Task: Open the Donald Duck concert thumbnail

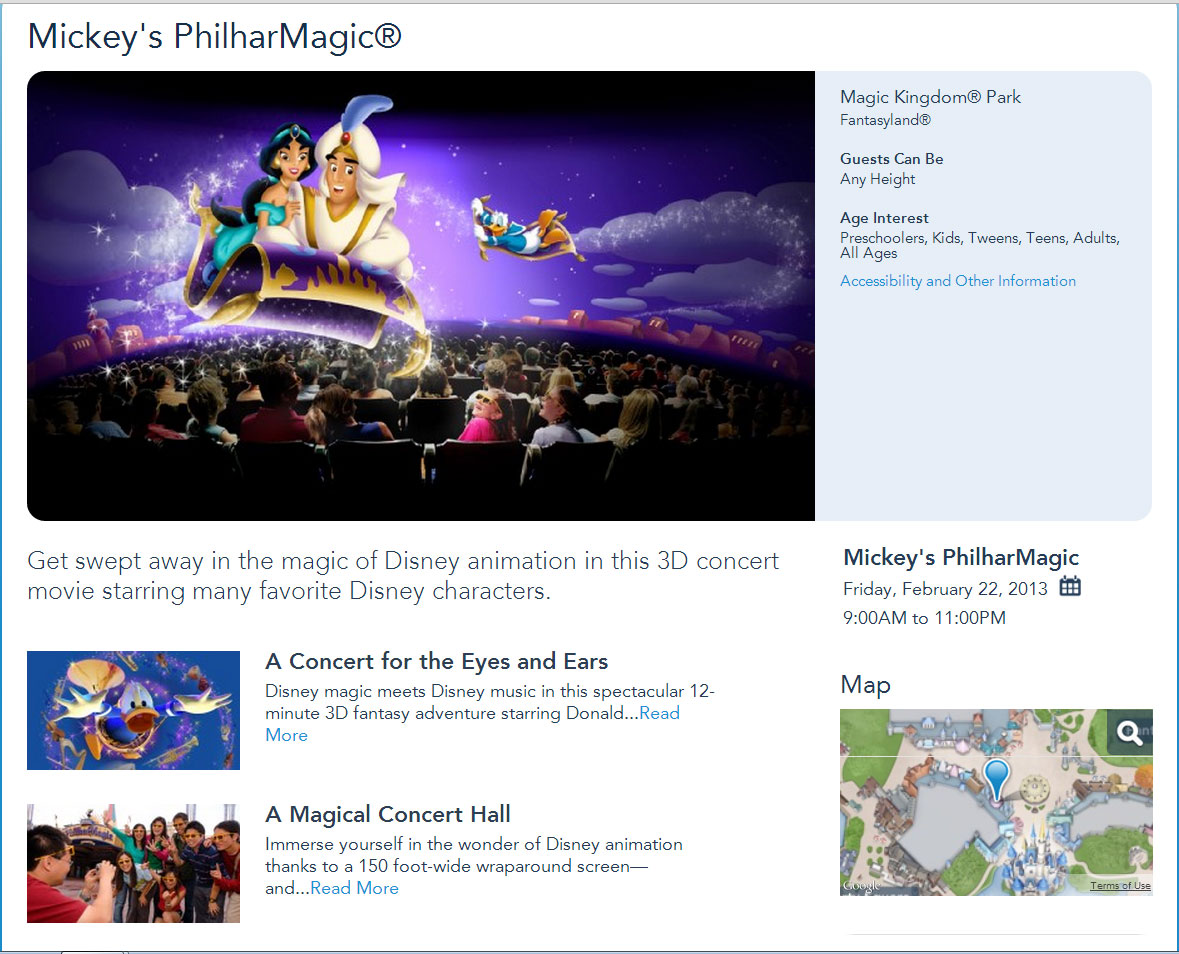Action: point(133,710)
